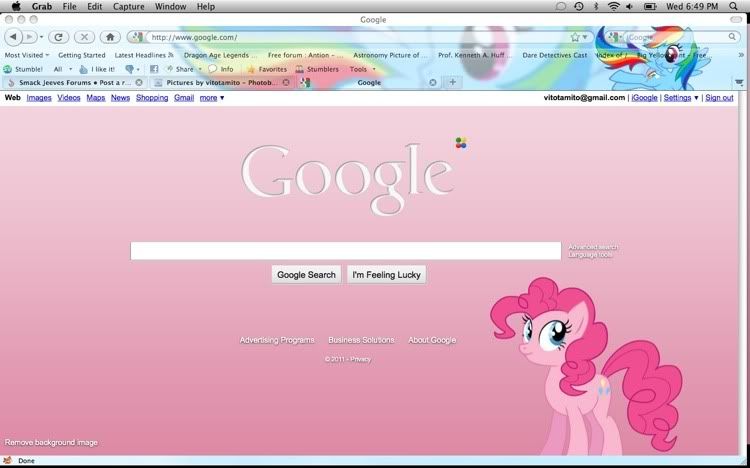Open a new tab with the plus button
The height and width of the screenshot is (468, 750).
coord(452,82)
